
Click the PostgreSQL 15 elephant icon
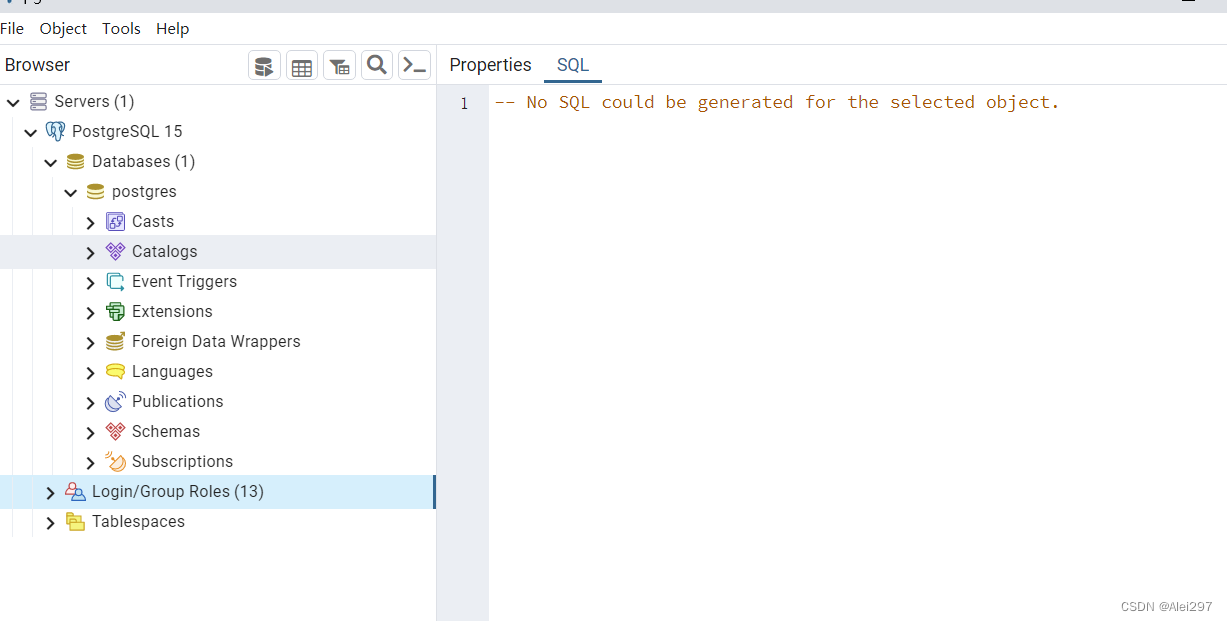(56, 132)
